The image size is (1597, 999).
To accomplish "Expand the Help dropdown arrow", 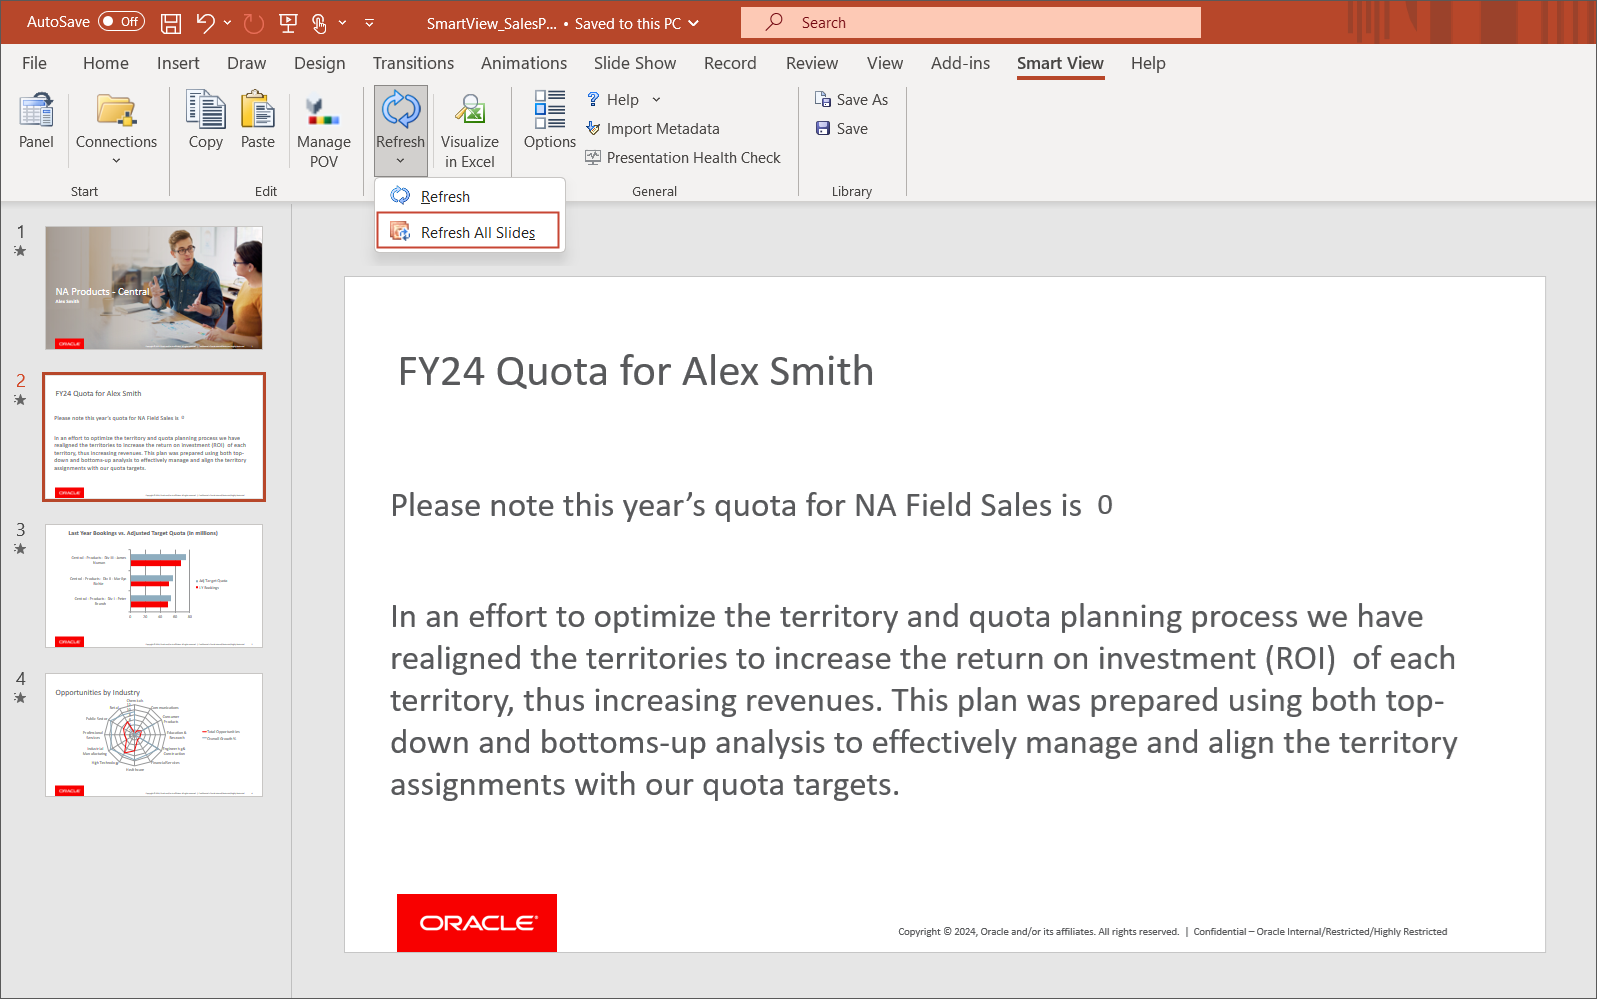I will pyautogui.click(x=657, y=100).
